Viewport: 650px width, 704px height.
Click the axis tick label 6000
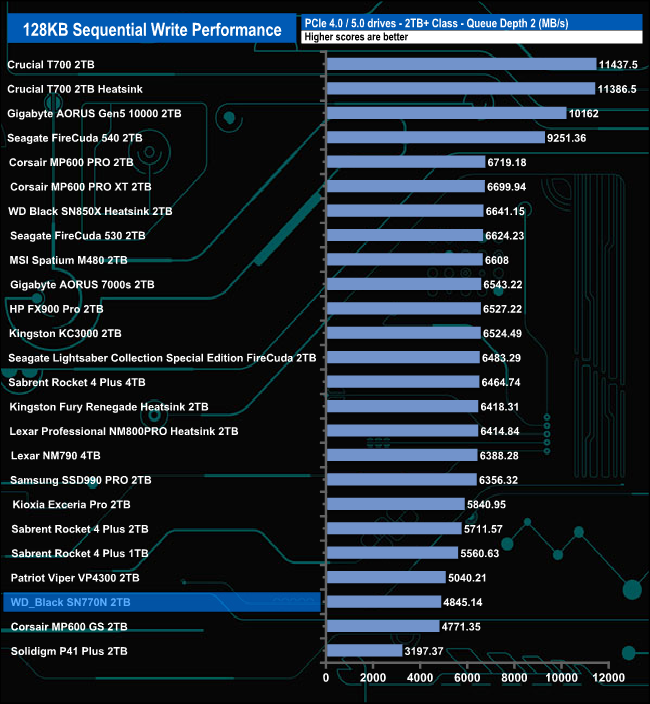(x=467, y=678)
